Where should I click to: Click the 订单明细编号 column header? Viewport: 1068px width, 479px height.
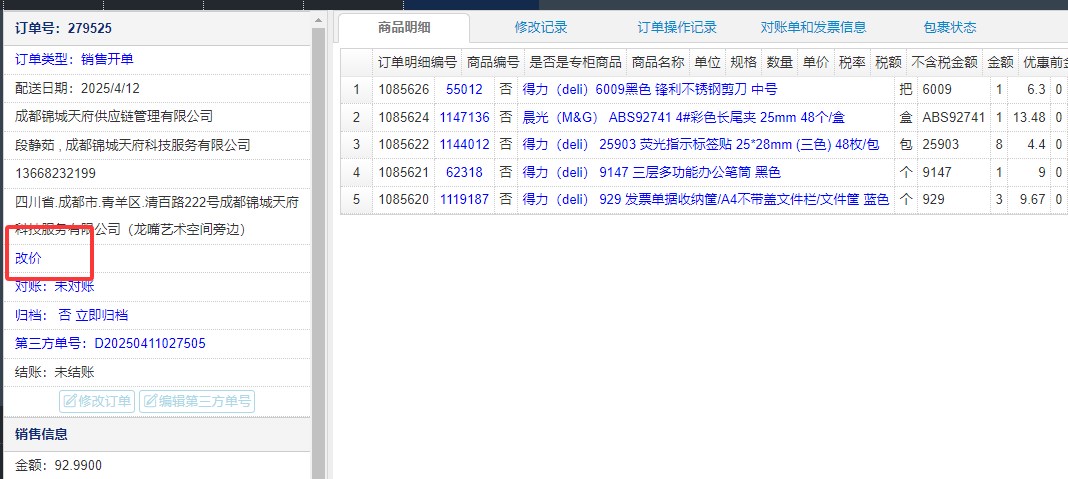[x=418, y=63]
